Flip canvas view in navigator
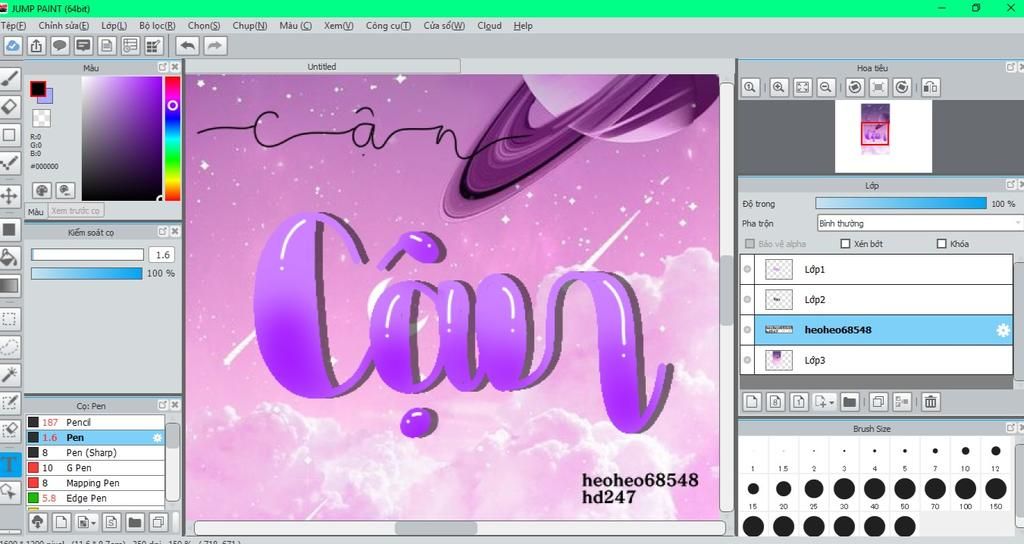1024x544 pixels. (x=931, y=87)
